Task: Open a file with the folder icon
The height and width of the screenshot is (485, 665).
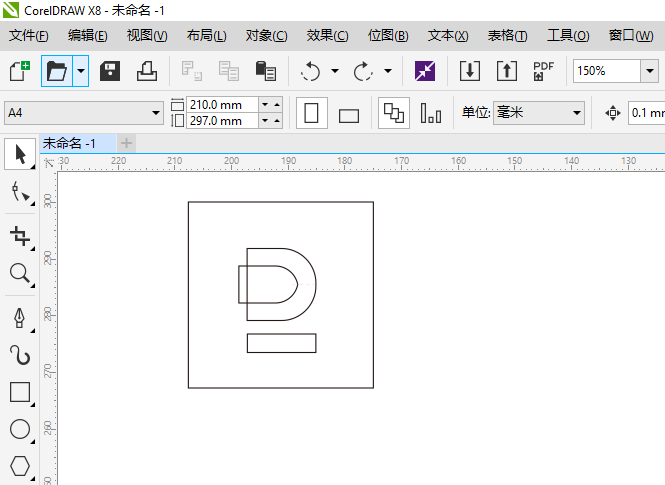Action: 57,71
